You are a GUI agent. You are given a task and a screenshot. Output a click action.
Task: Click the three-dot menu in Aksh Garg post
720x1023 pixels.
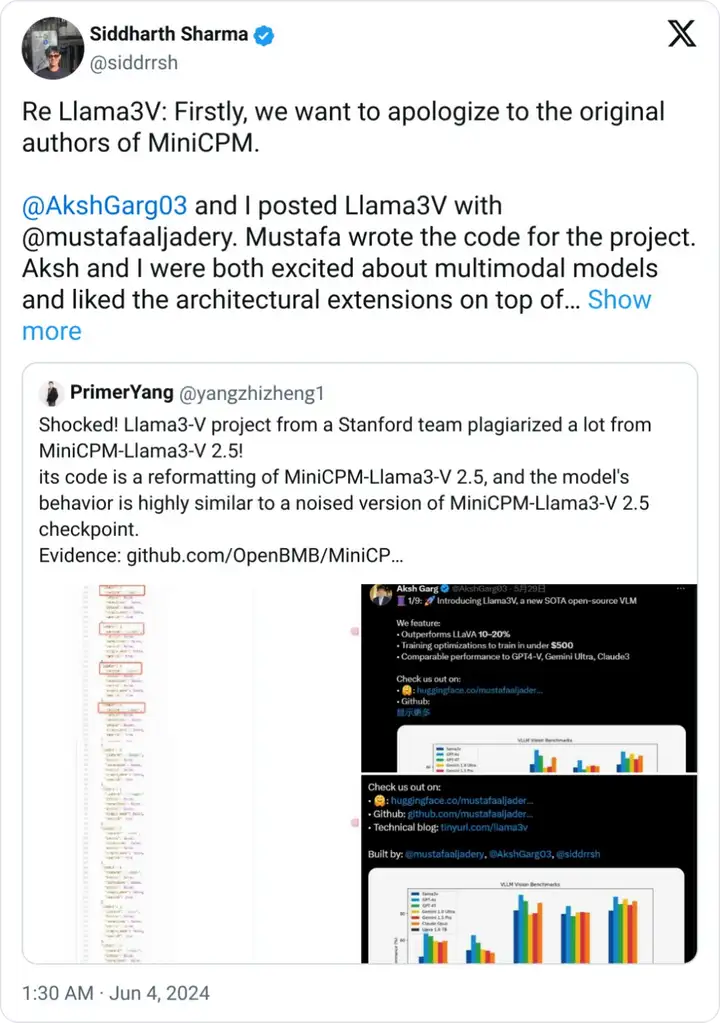click(x=681, y=588)
